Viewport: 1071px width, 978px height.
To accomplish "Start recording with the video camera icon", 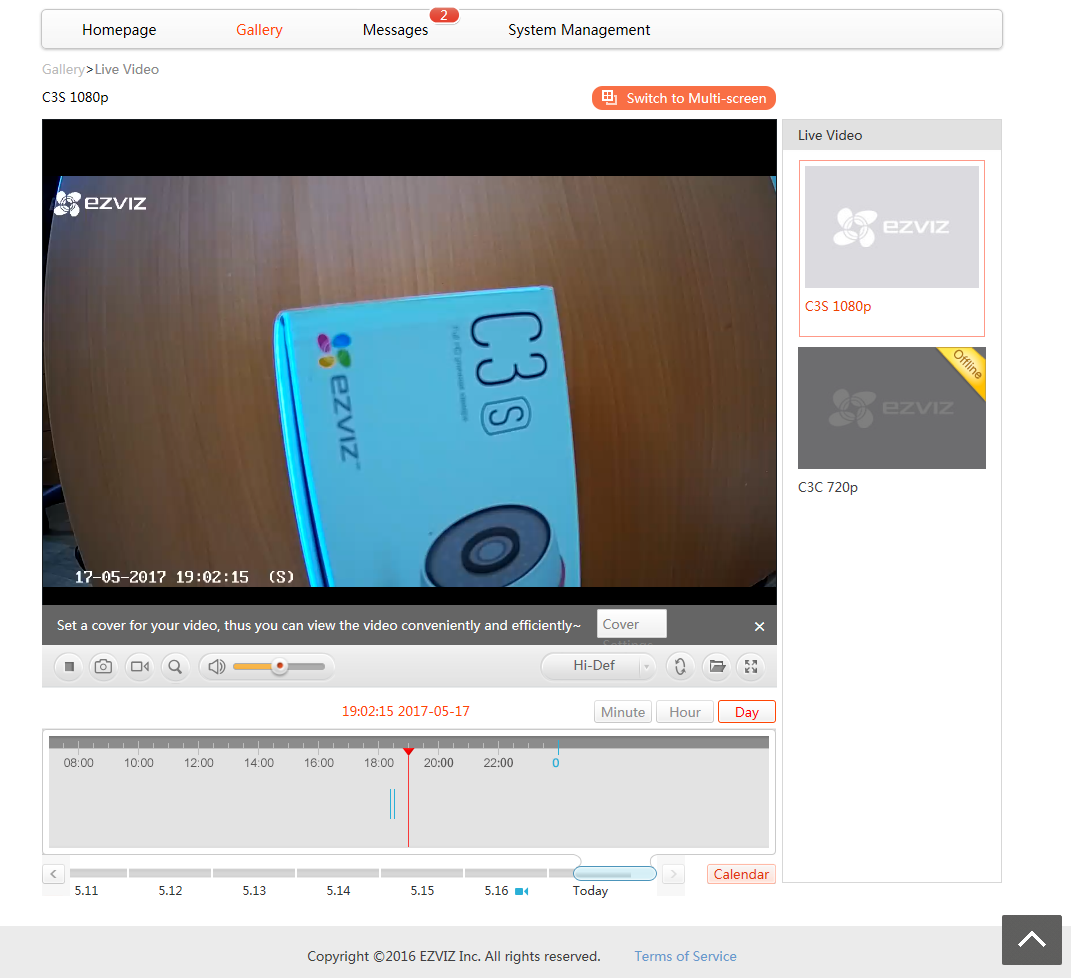I will click(139, 667).
